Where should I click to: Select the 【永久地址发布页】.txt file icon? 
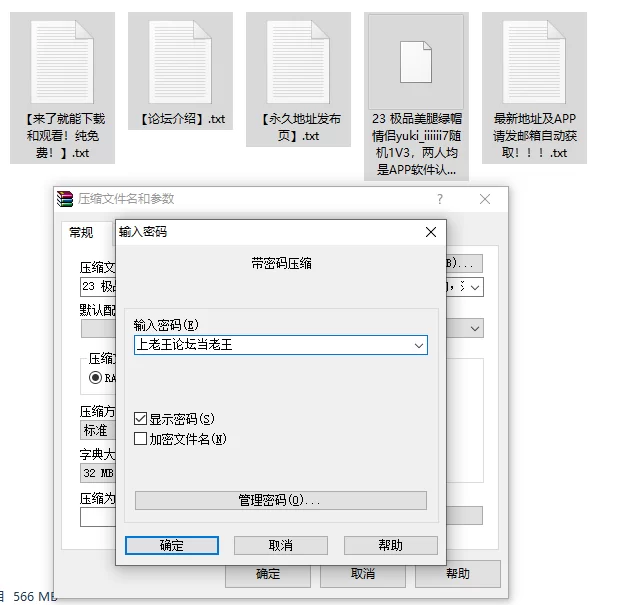pos(298,62)
